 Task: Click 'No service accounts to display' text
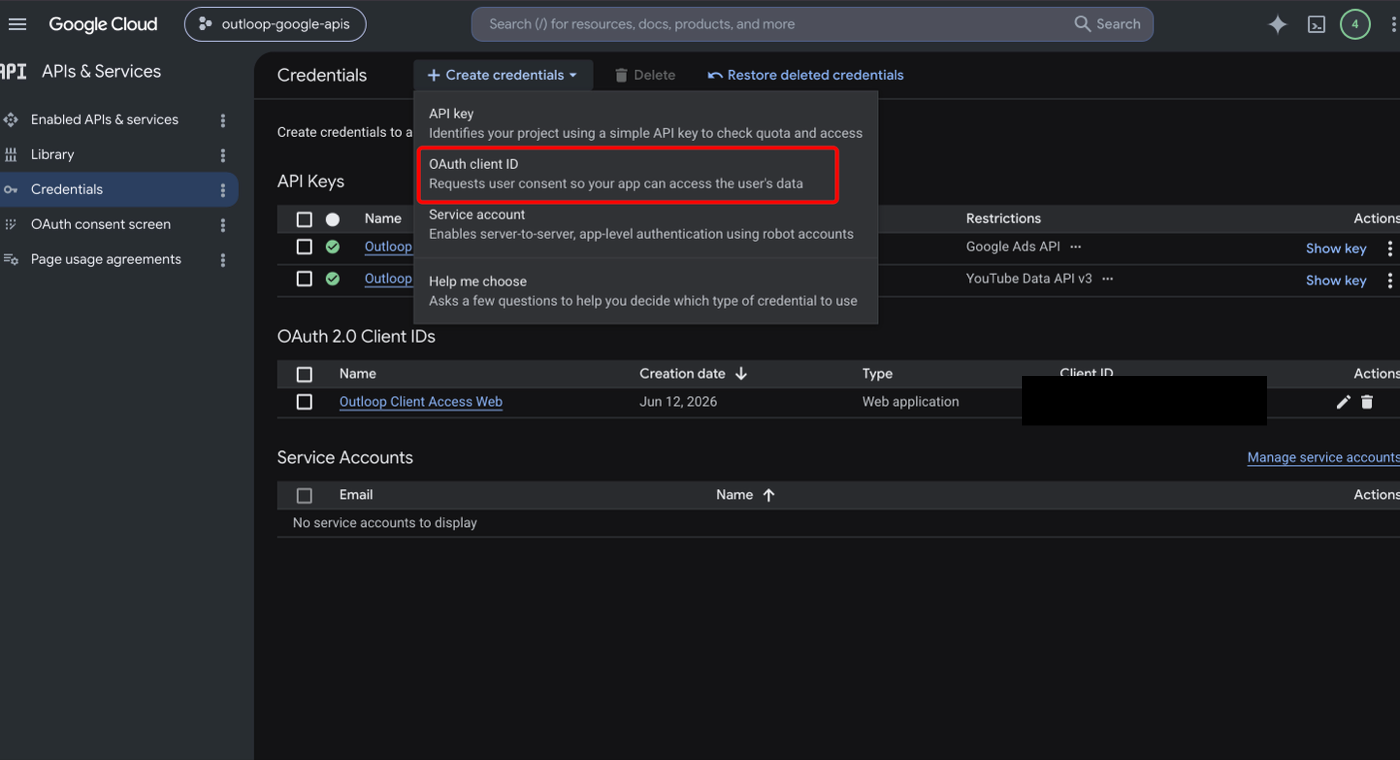tap(385, 523)
